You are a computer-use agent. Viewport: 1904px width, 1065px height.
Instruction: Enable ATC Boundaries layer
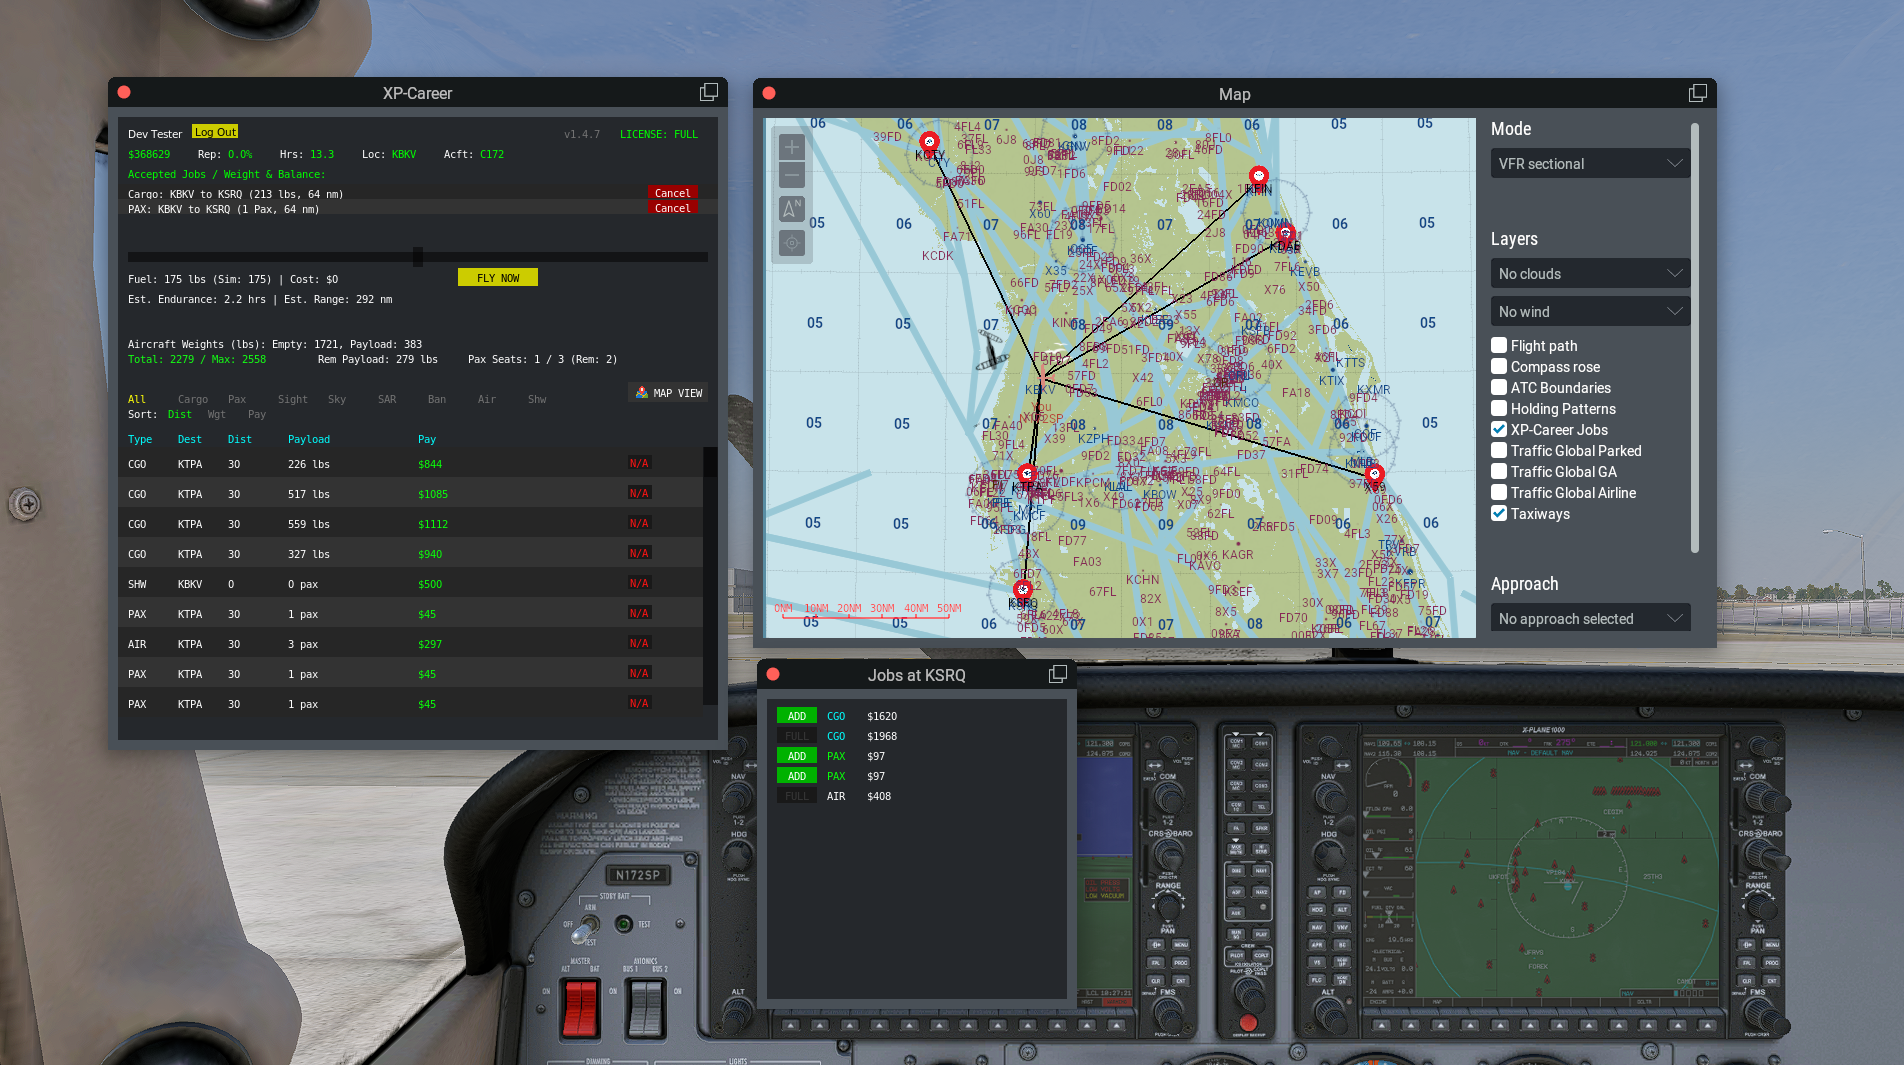[x=1499, y=388]
